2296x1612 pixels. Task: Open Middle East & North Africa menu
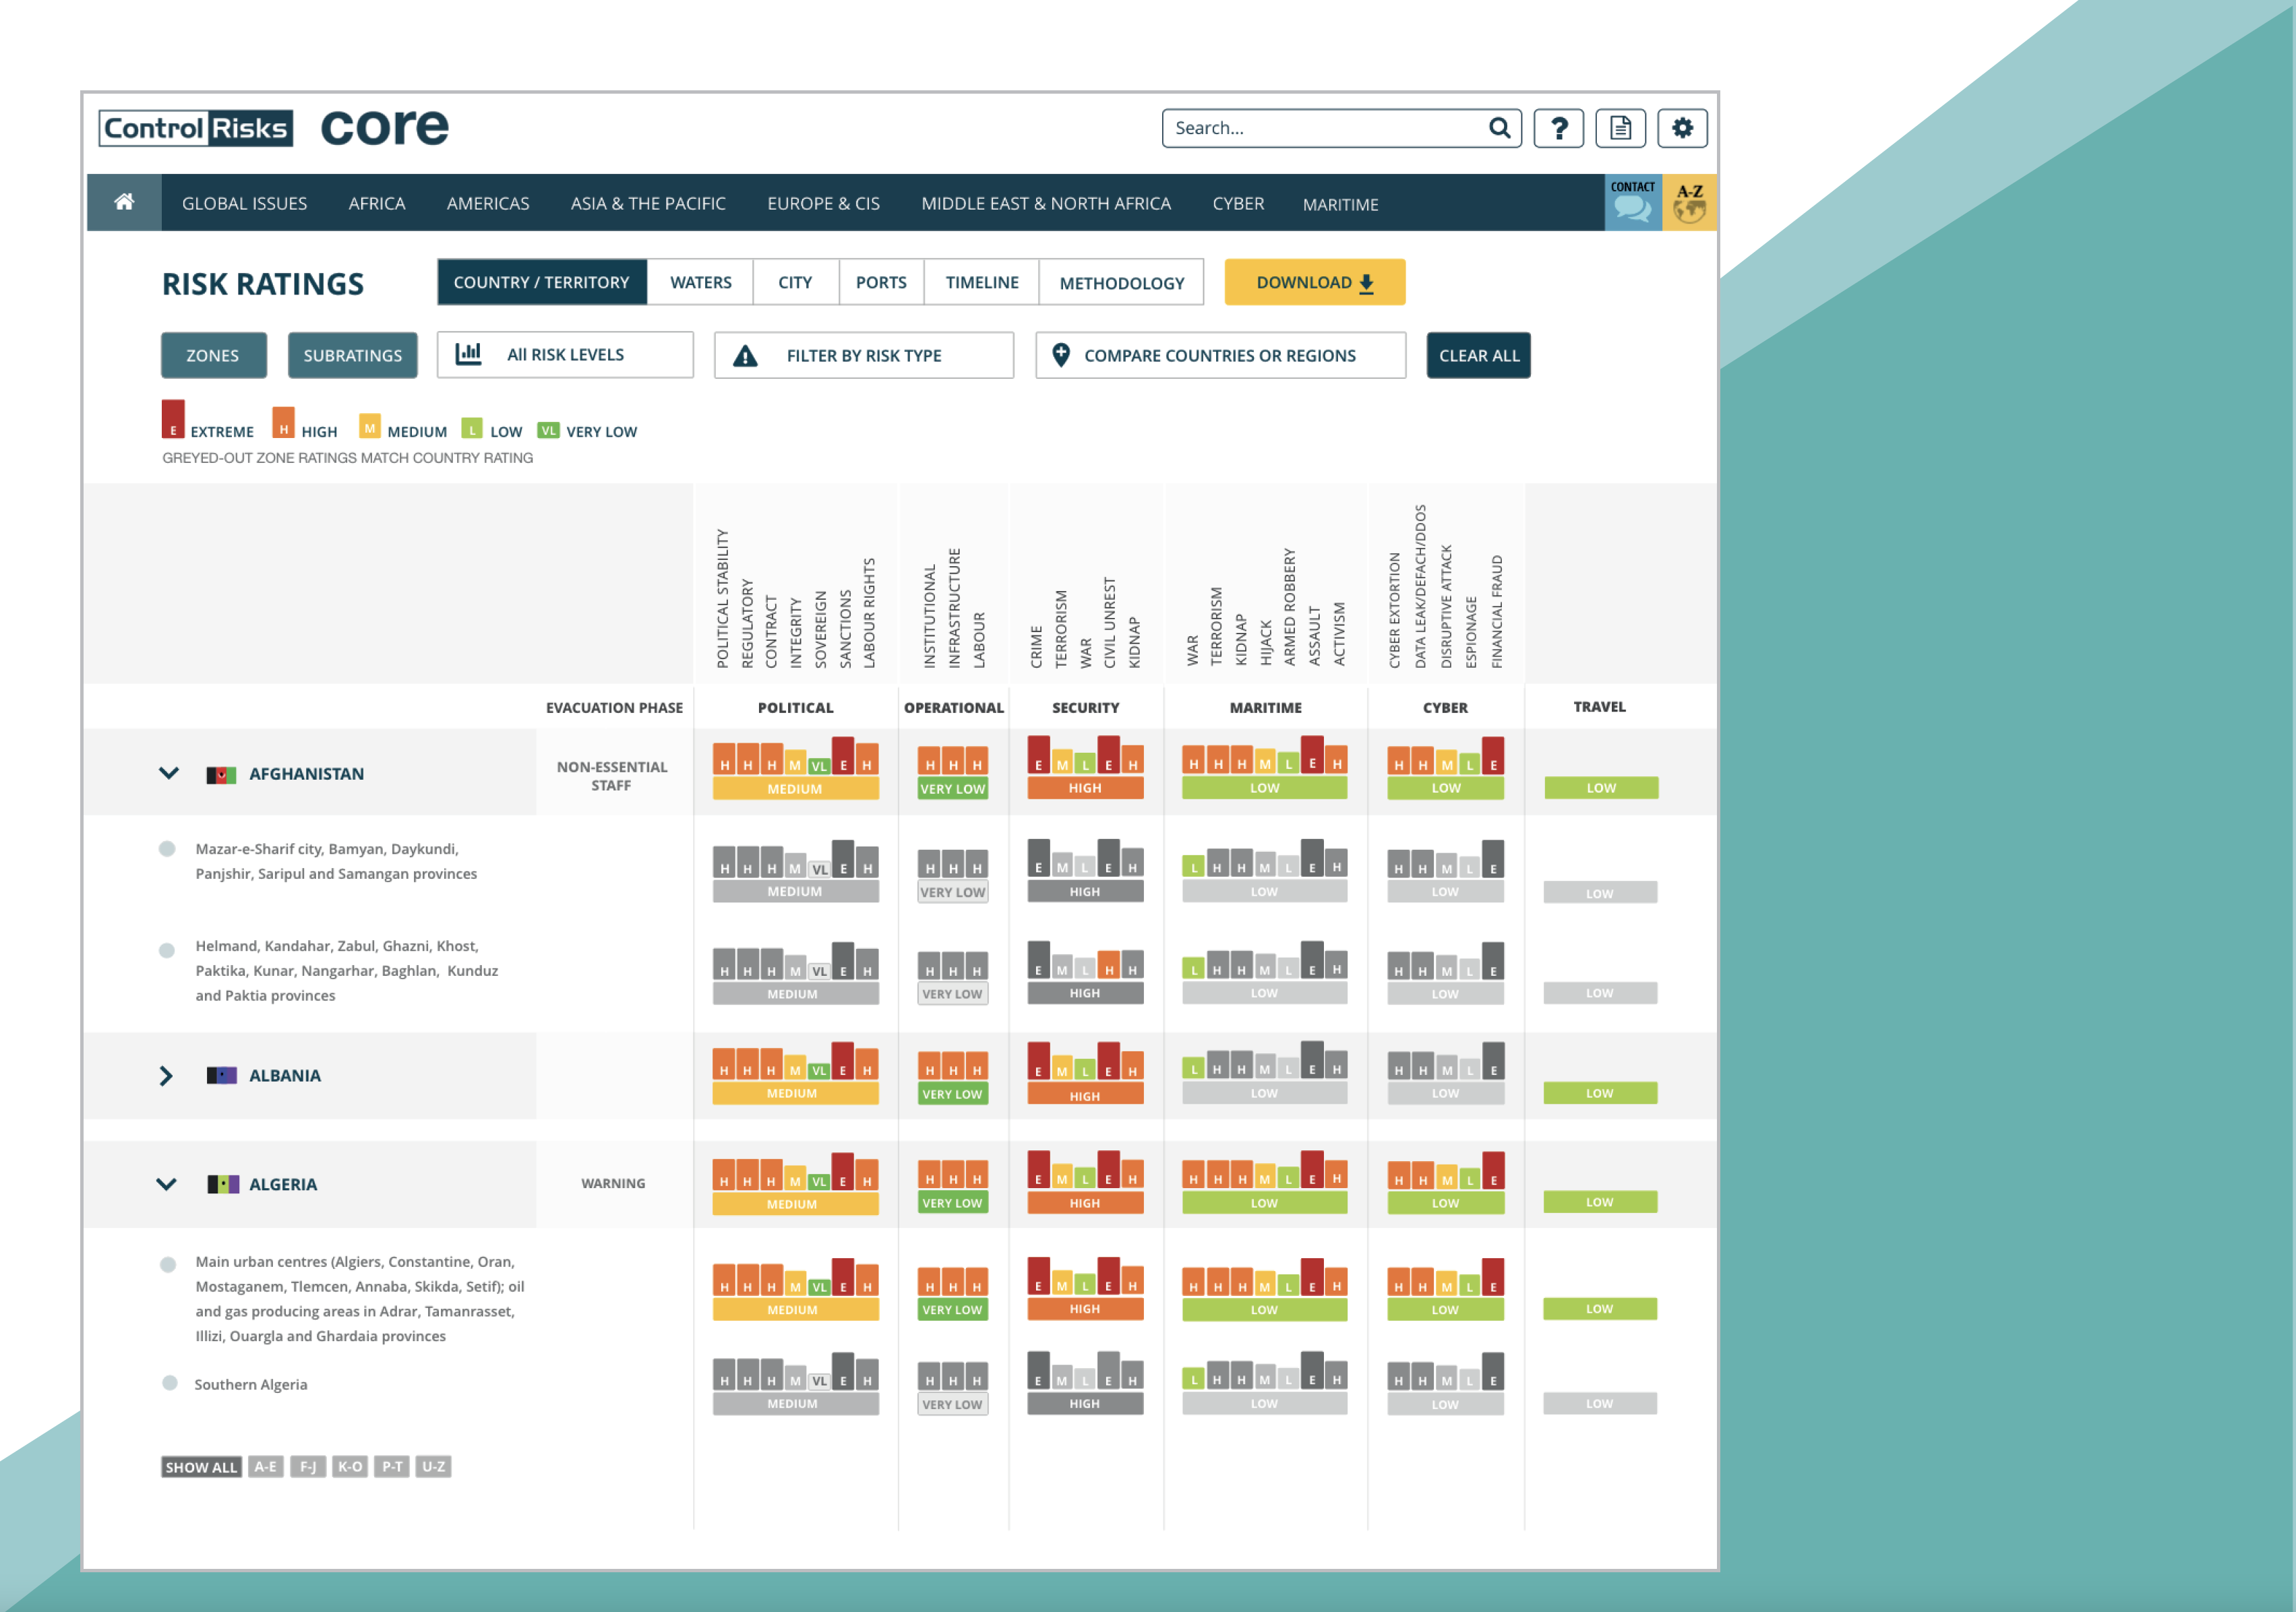tap(1045, 203)
